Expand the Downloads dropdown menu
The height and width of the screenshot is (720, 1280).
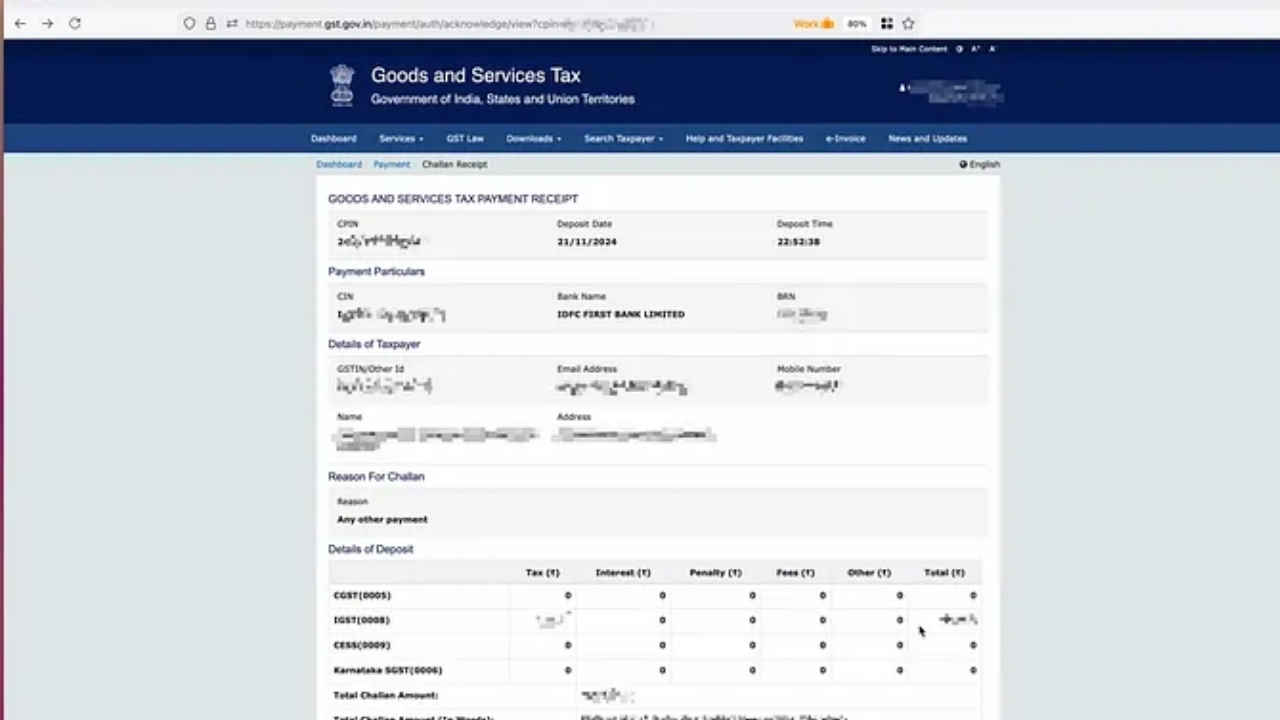coord(533,139)
